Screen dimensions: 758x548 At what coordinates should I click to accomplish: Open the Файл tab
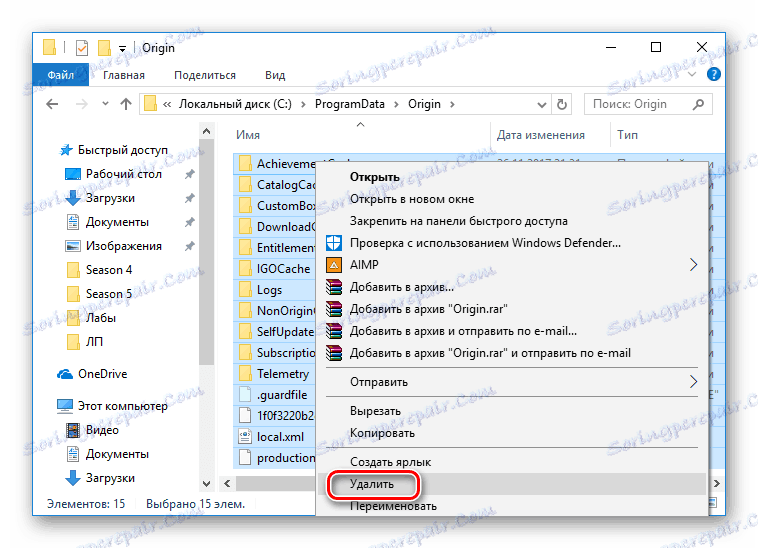(x=61, y=75)
